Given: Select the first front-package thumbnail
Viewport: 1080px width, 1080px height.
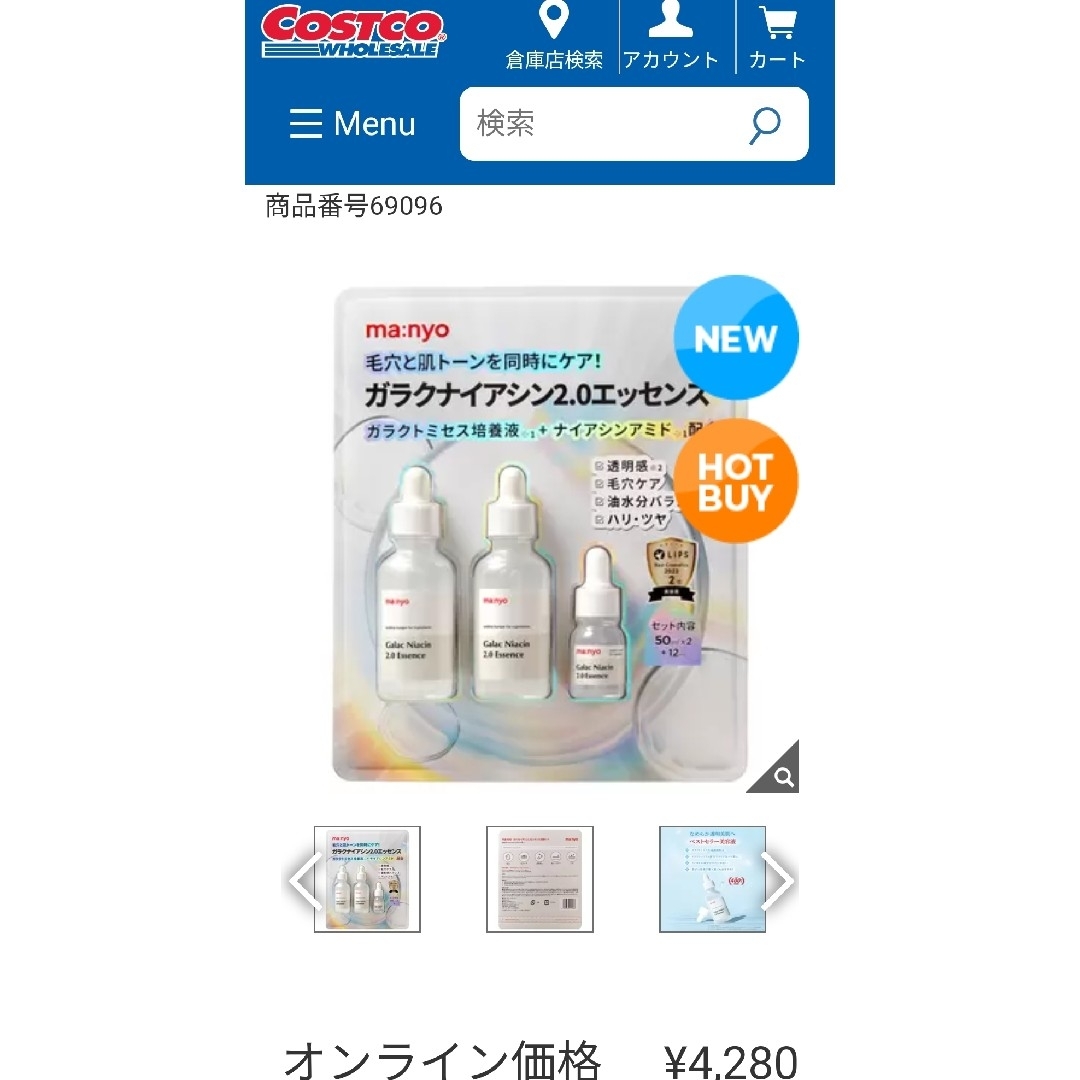Looking at the screenshot, I should pyautogui.click(x=367, y=880).
